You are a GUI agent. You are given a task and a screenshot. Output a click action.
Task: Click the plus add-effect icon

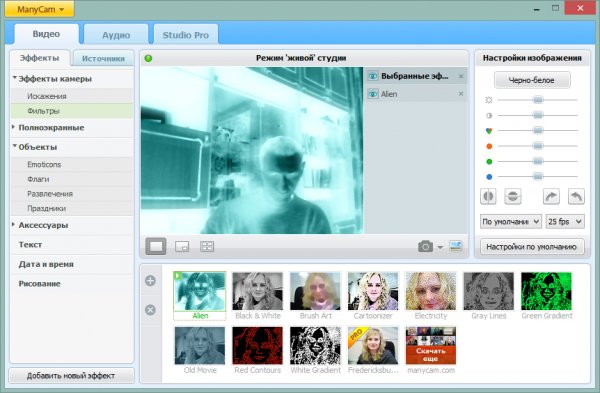150,280
